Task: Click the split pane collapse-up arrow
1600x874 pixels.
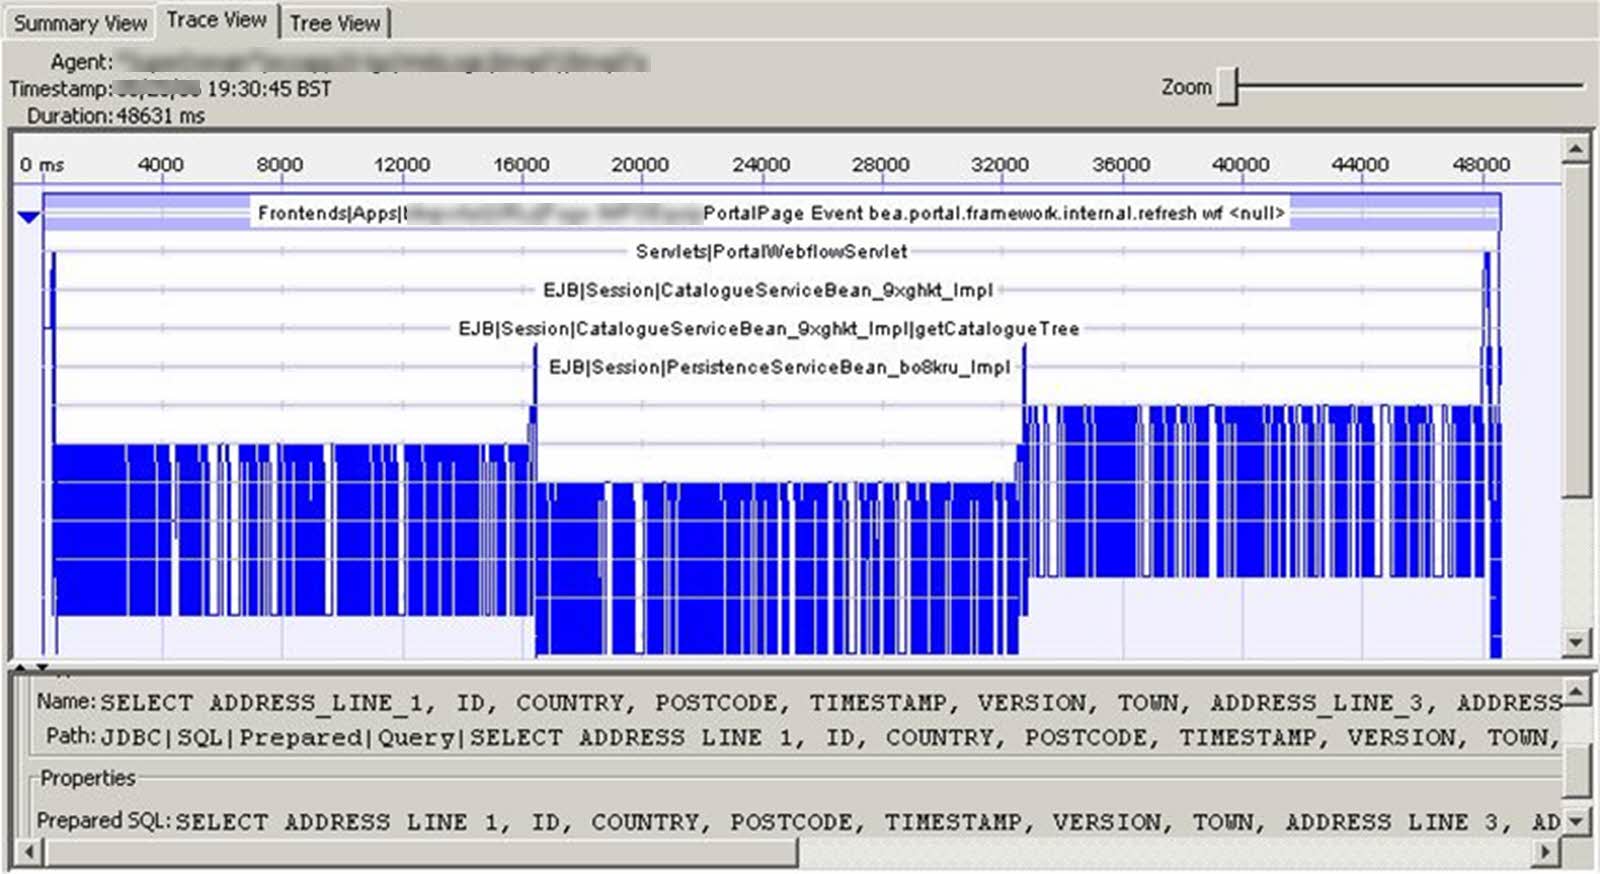Action: [20, 667]
